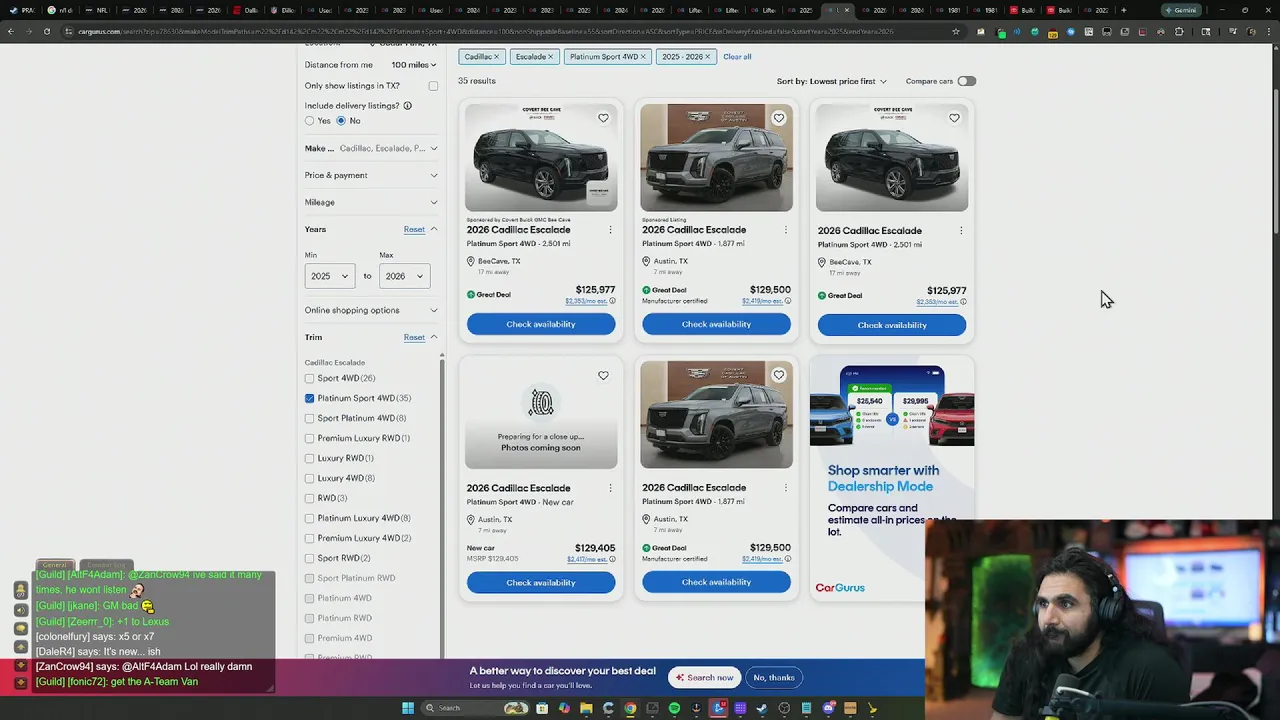Clear all active filters
This screenshot has height=720, width=1280.
pyautogui.click(x=737, y=57)
